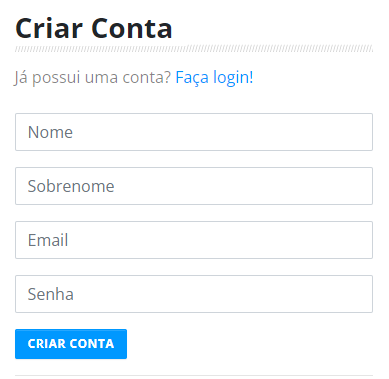Click the Nome input field
The height and width of the screenshot is (379, 389).
pyautogui.click(x=194, y=132)
